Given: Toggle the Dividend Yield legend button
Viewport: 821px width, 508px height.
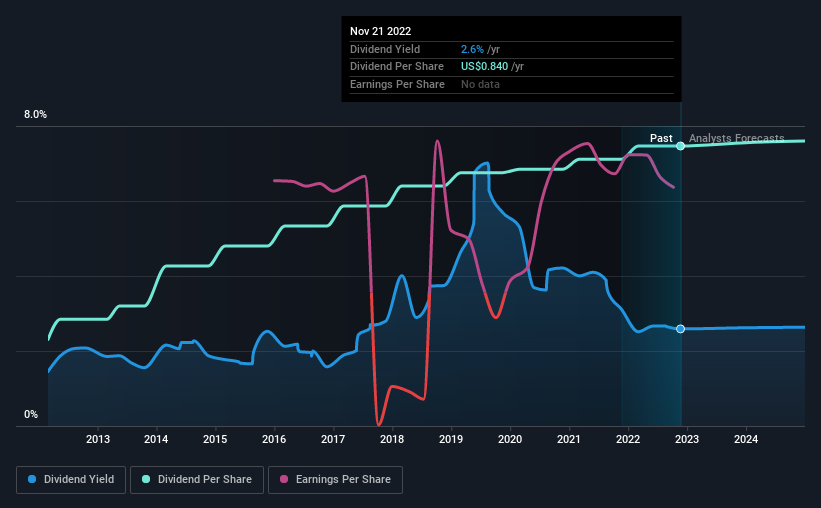Looking at the screenshot, I should [71, 480].
